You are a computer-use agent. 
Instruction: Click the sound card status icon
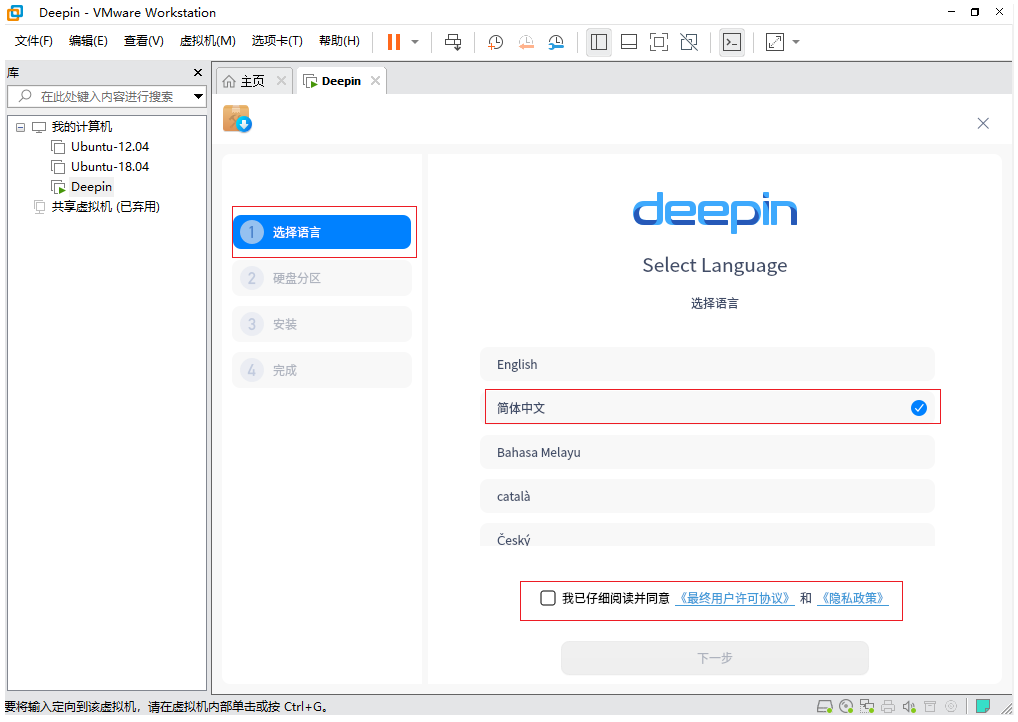click(909, 706)
